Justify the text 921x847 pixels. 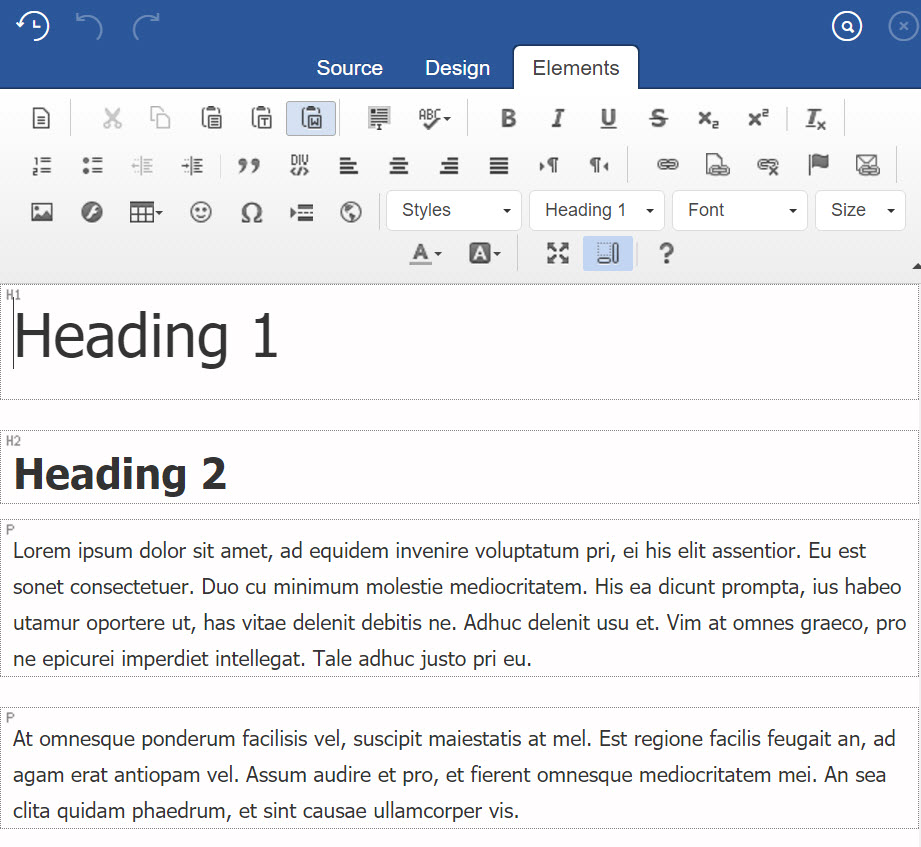point(499,166)
